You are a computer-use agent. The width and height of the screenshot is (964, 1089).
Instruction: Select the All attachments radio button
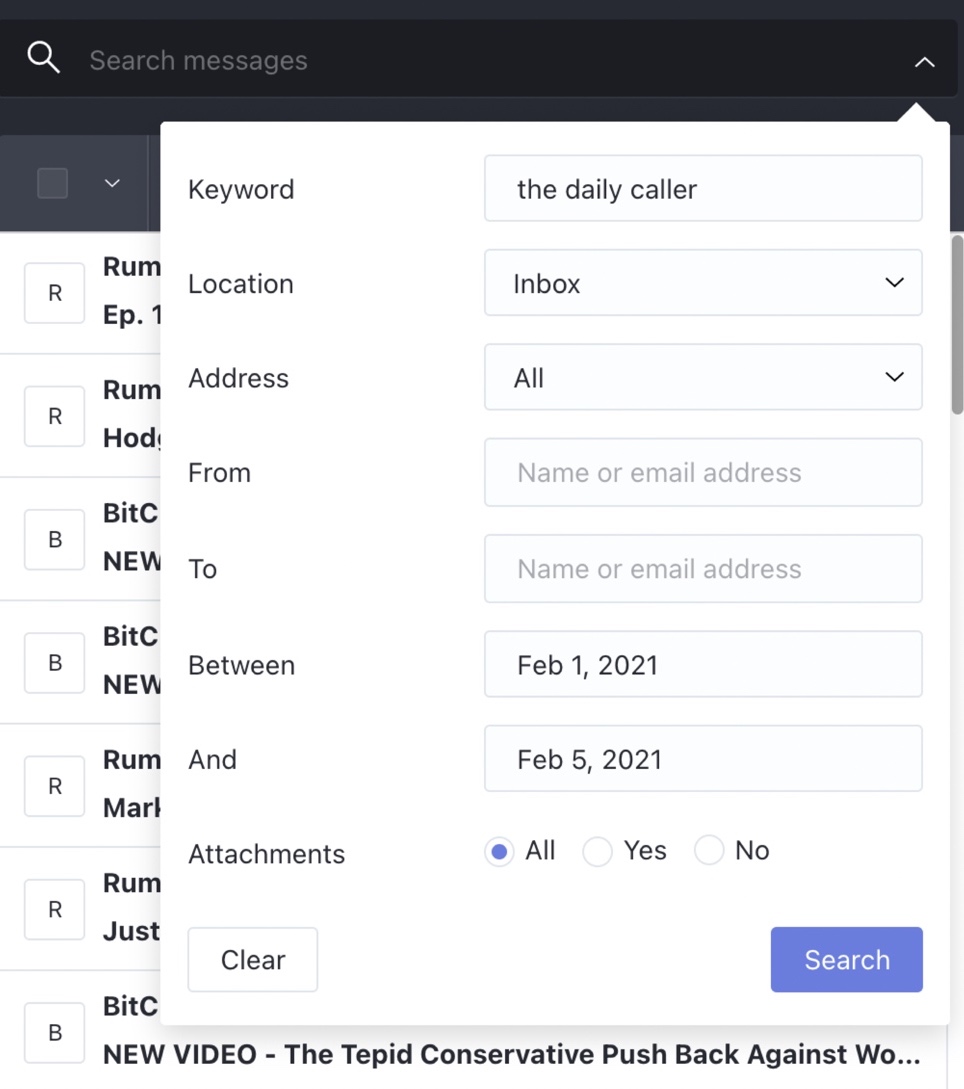[499, 851]
